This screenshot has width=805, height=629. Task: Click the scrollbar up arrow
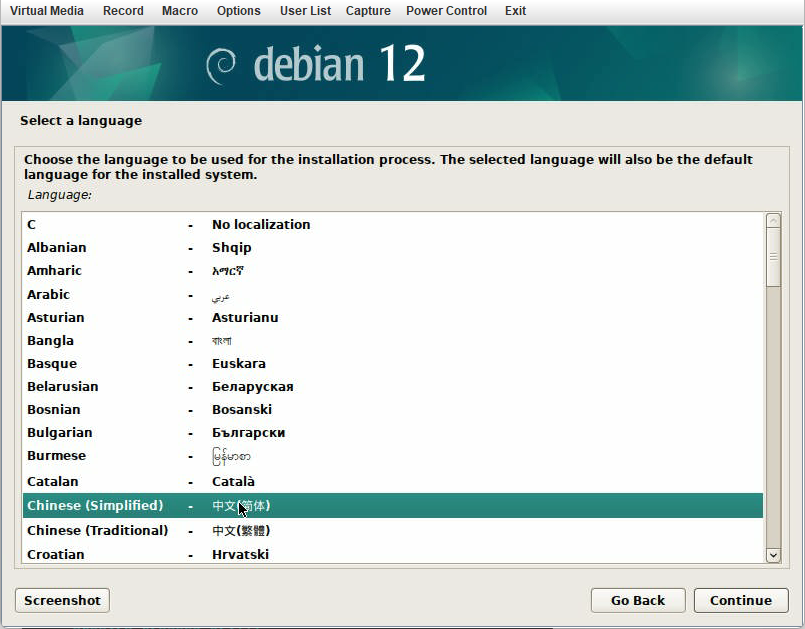click(x=773, y=221)
